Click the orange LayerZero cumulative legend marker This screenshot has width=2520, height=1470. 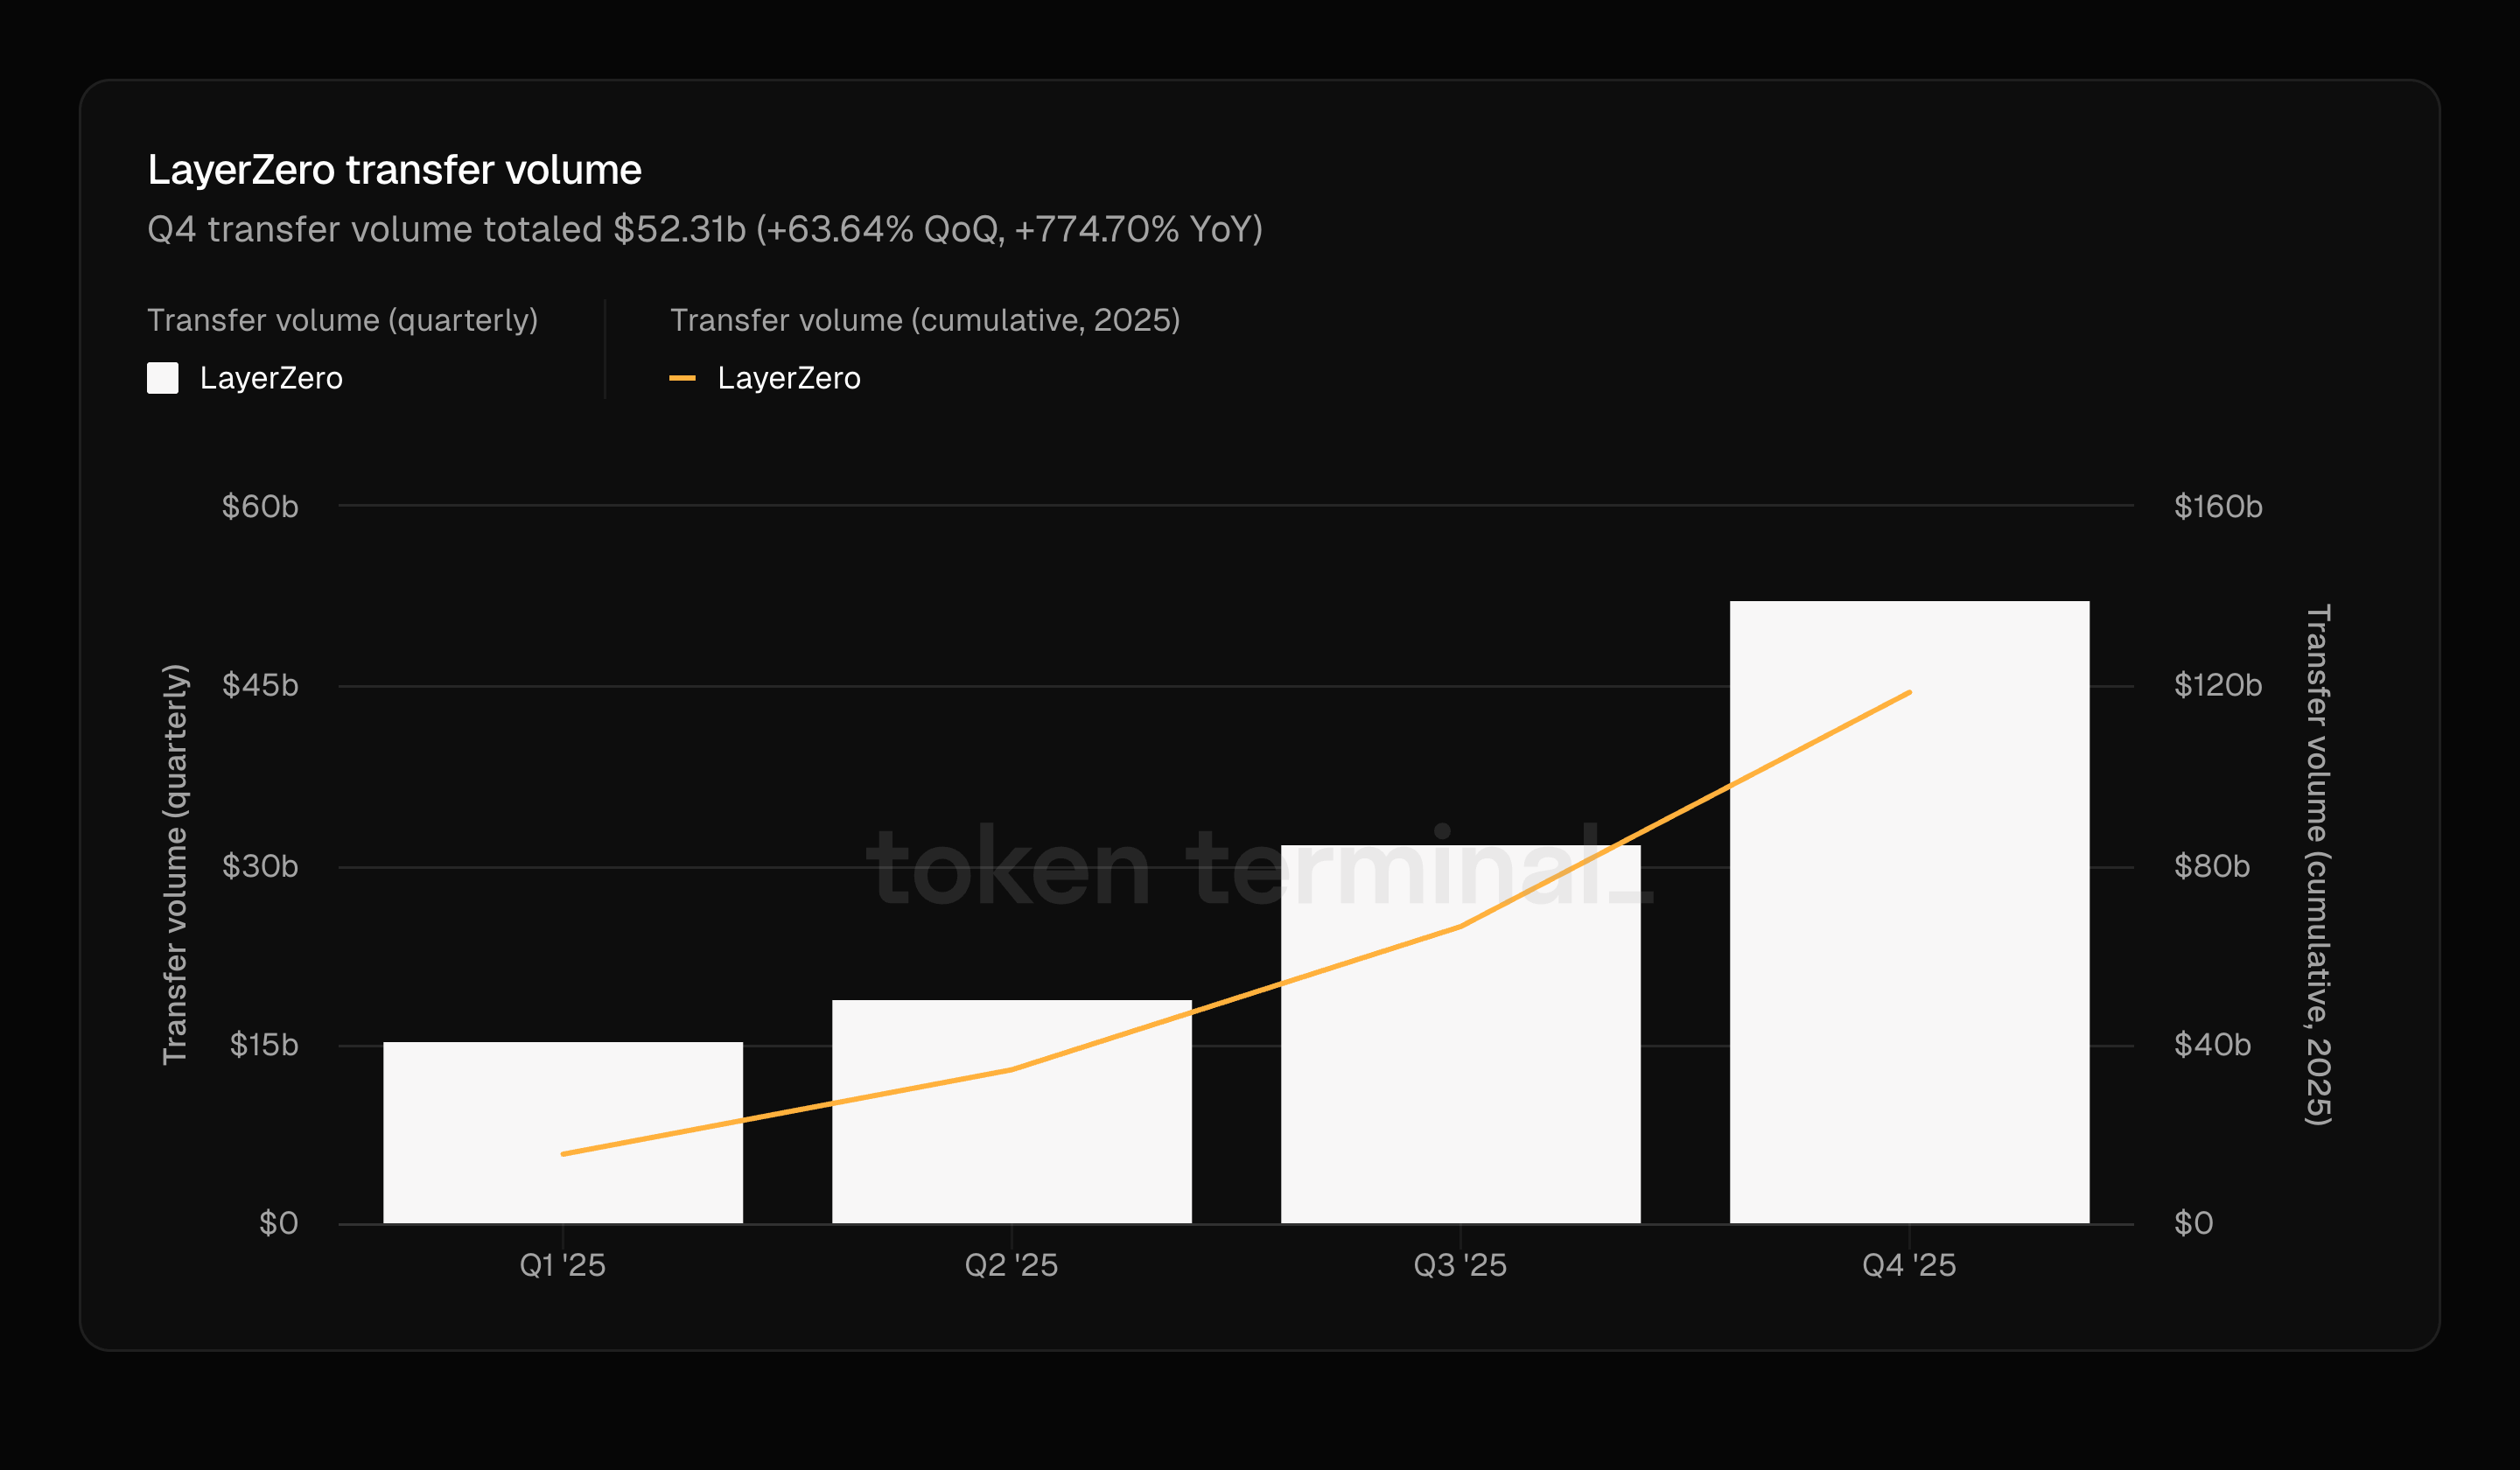pos(682,378)
